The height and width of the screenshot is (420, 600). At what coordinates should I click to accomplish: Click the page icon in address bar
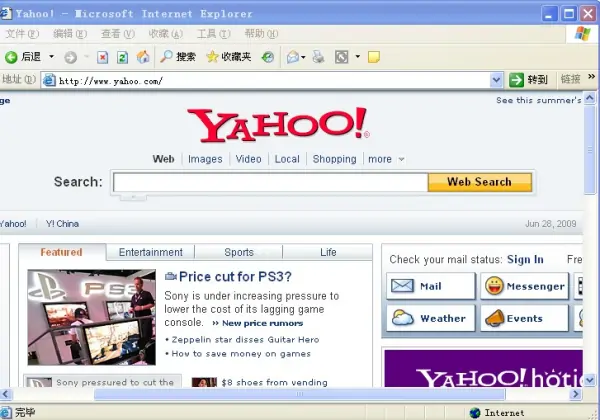click(49, 80)
